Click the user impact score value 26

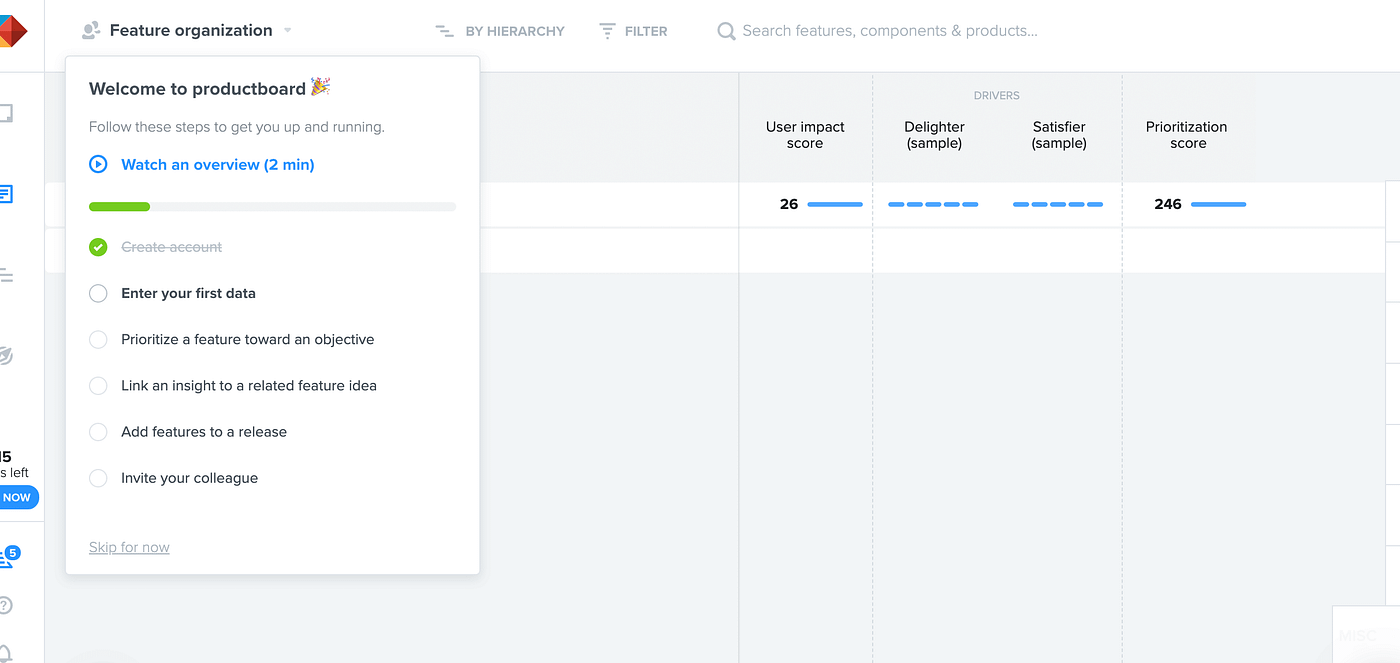[789, 204]
